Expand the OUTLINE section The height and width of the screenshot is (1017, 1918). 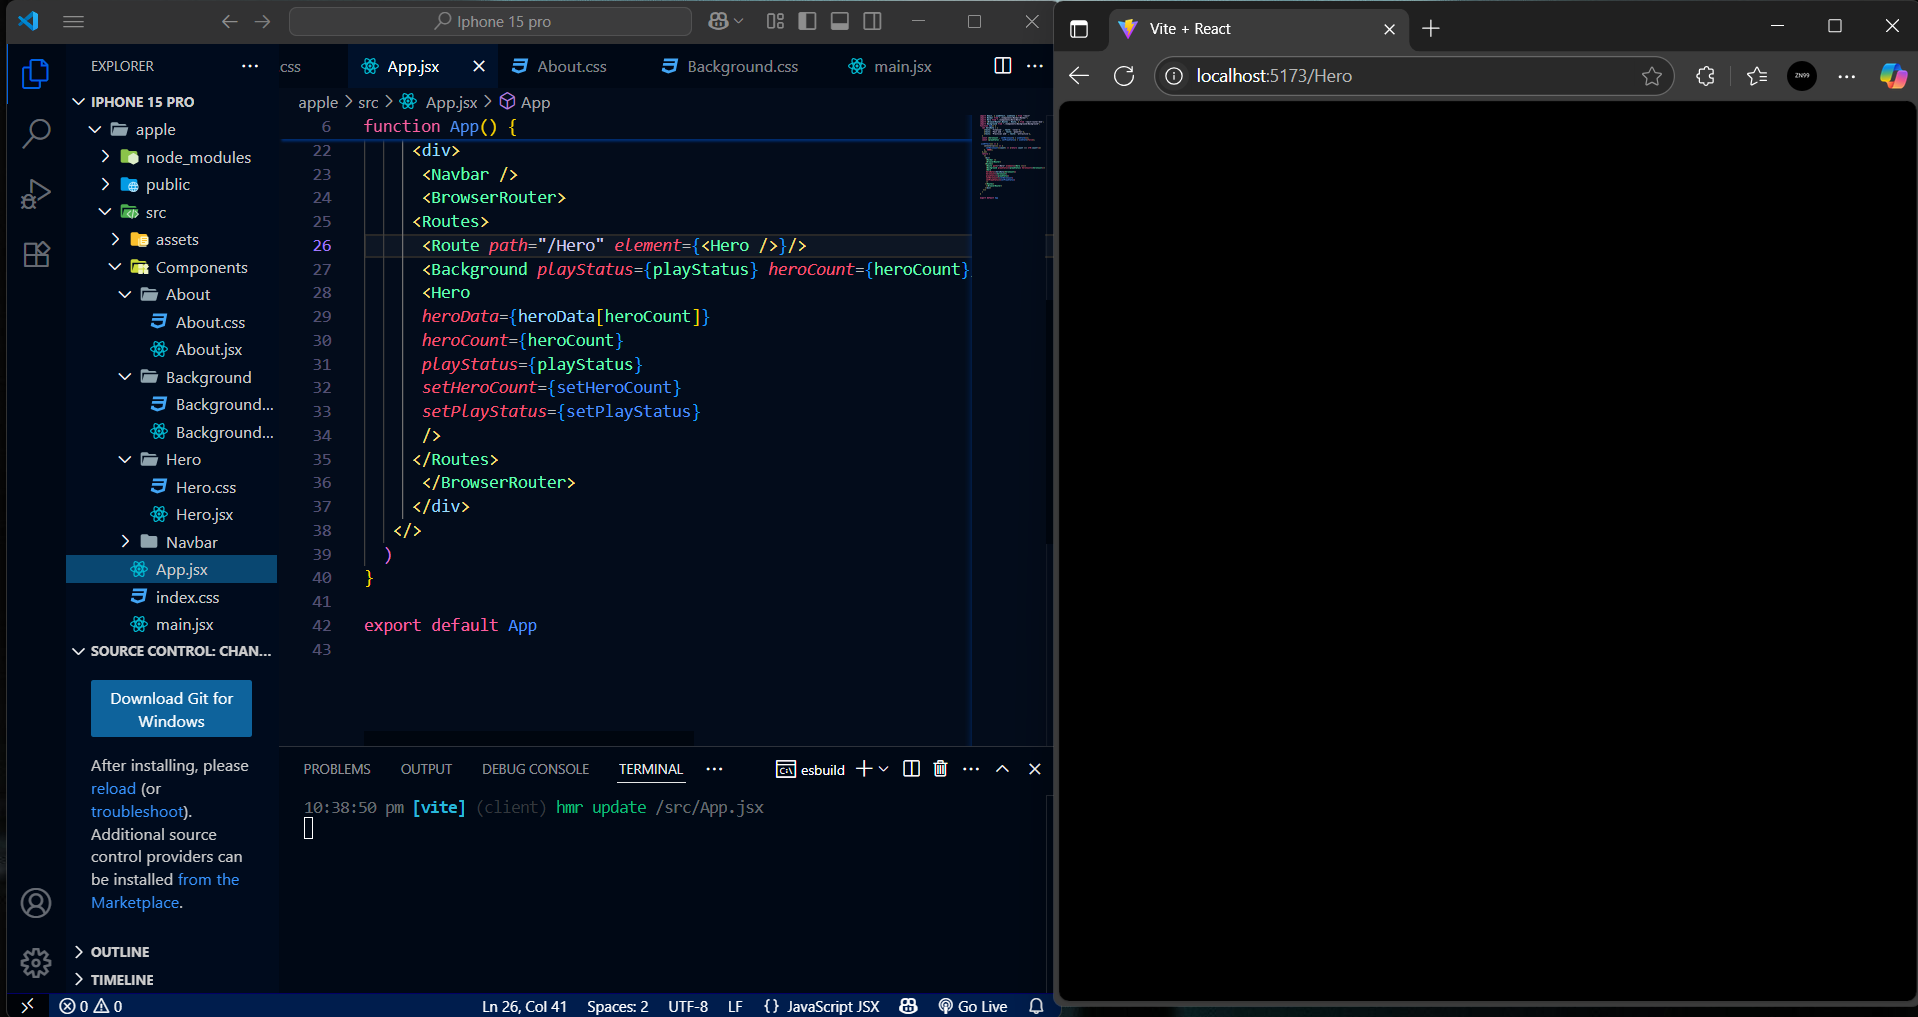(119, 952)
